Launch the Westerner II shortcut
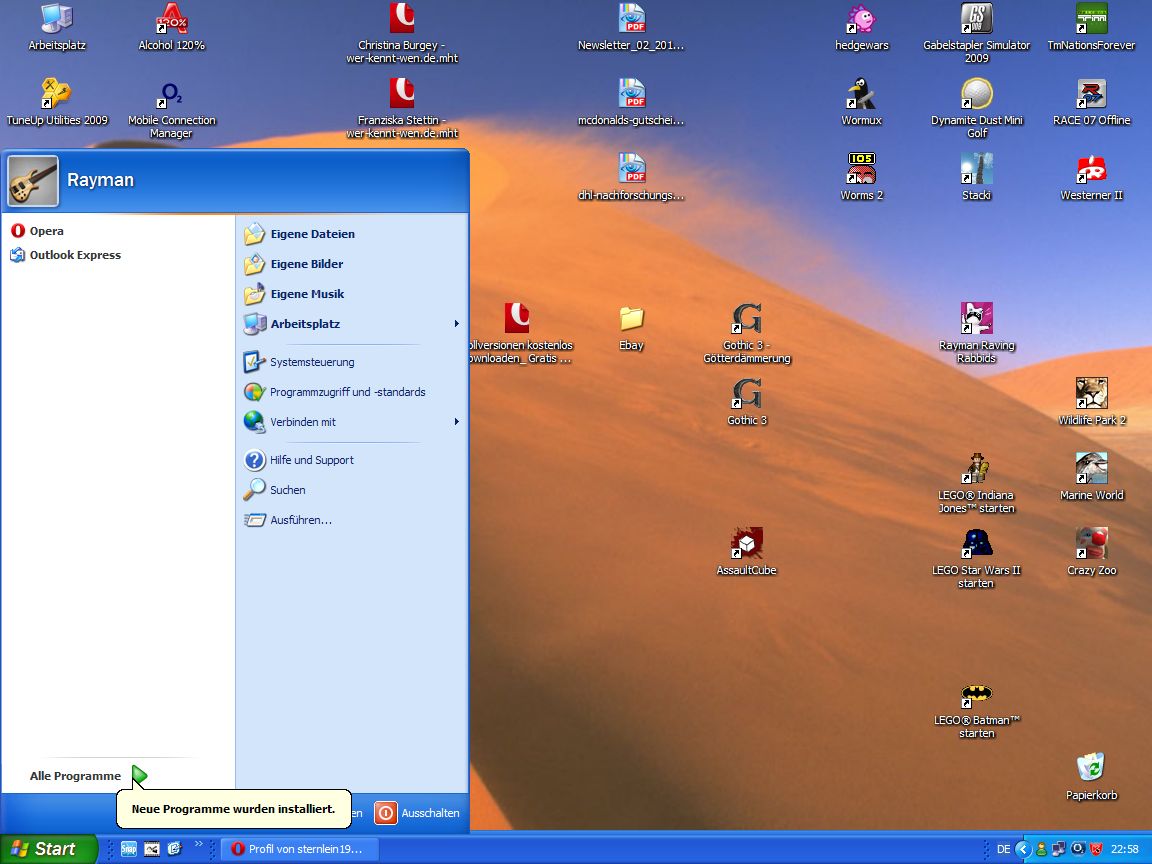 coord(1091,178)
